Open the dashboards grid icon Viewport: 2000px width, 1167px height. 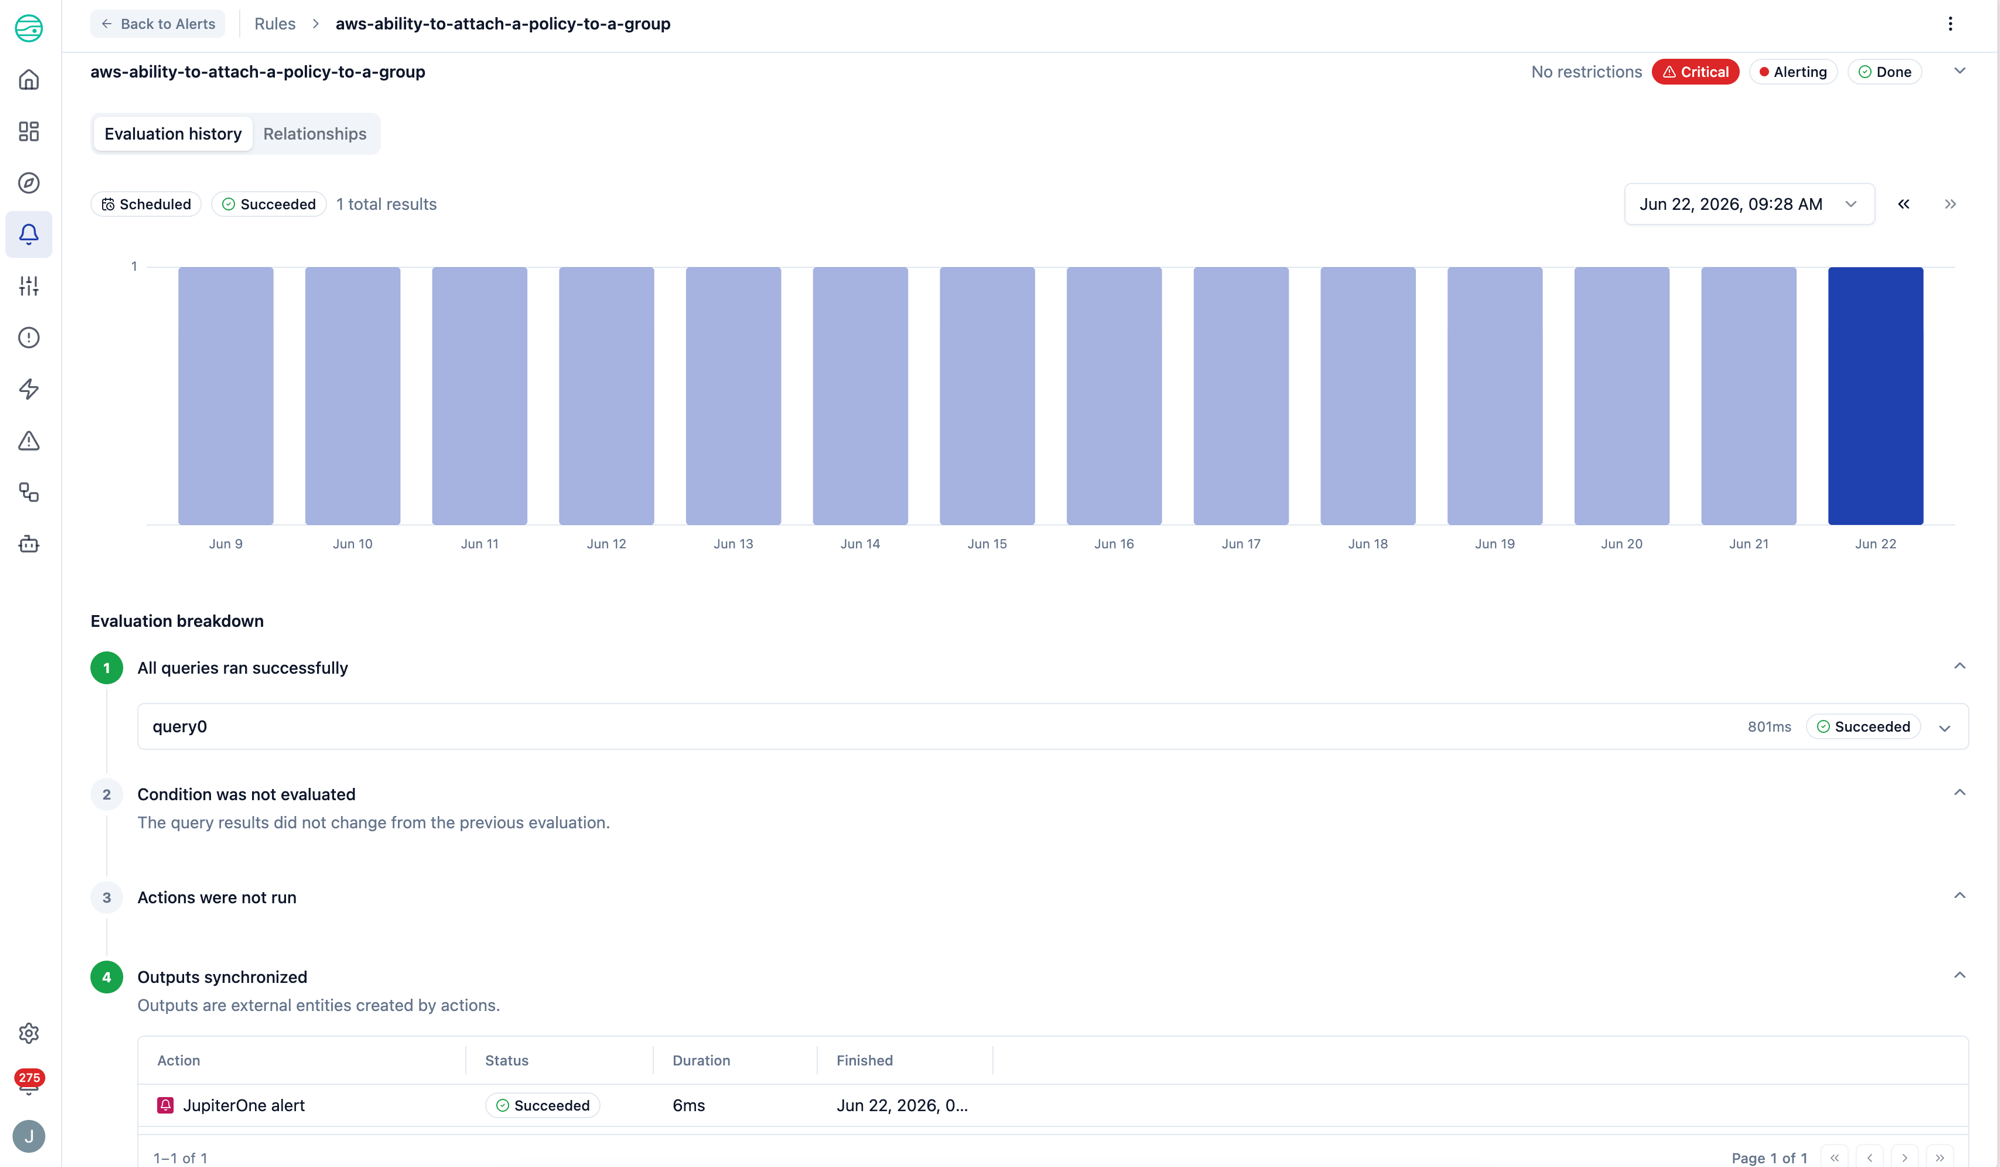click(29, 131)
